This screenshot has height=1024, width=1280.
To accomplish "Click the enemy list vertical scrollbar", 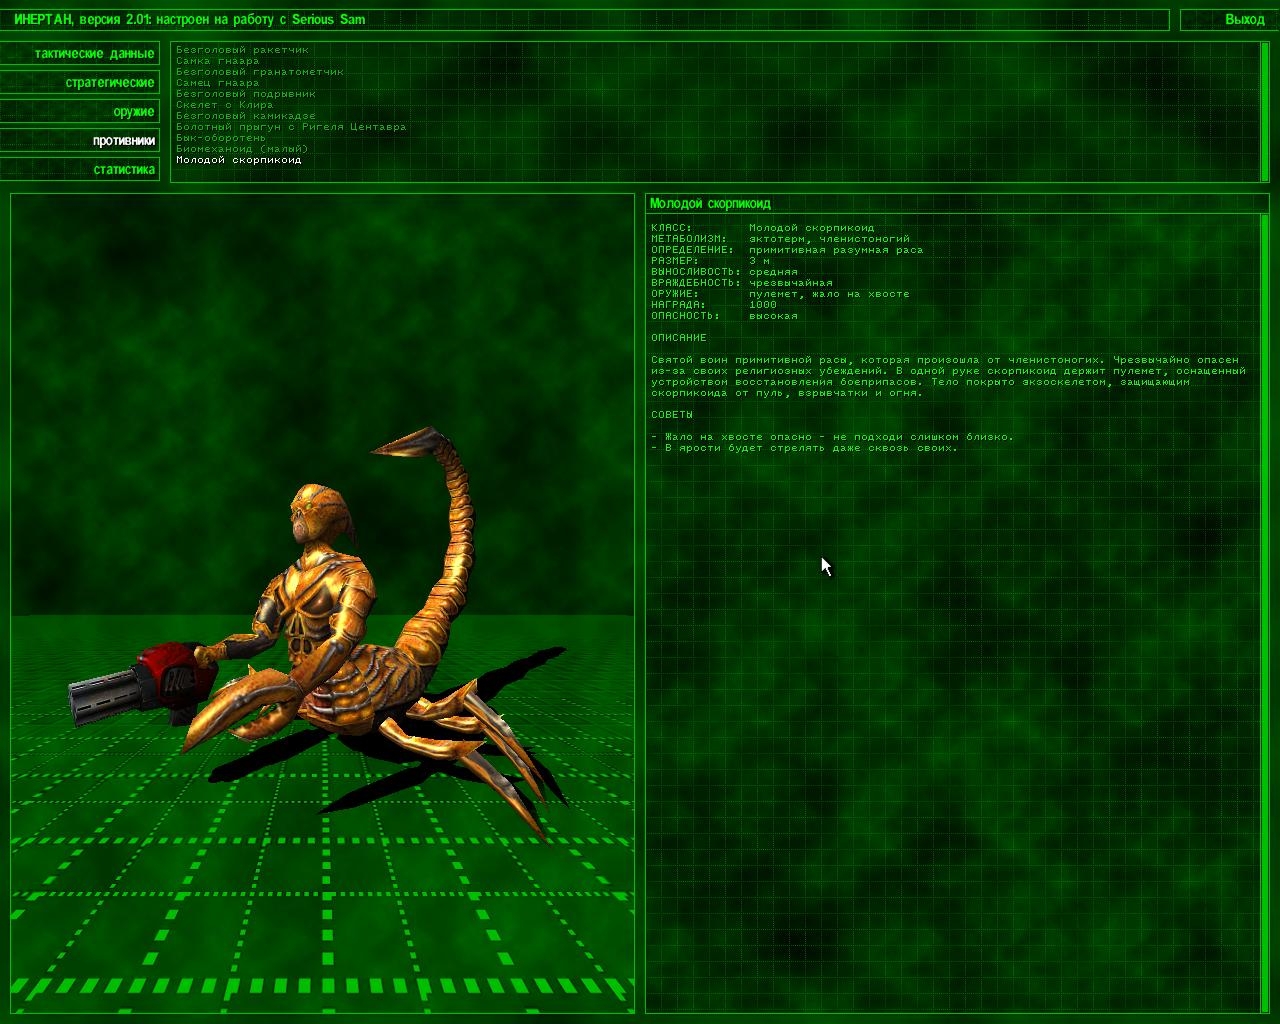I will pyautogui.click(x=1263, y=112).
